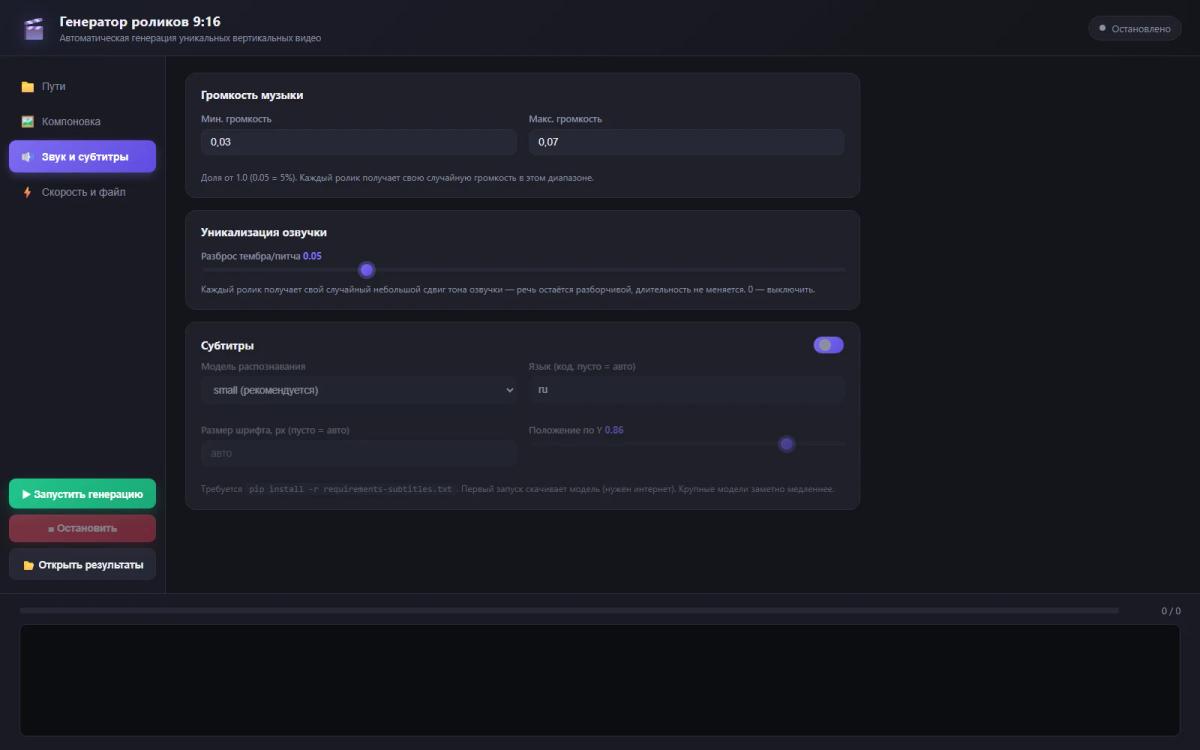Image resolution: width=1200 pixels, height=750 pixels.
Task: Click the picture icon beside Компоновка
Action: tap(27, 122)
